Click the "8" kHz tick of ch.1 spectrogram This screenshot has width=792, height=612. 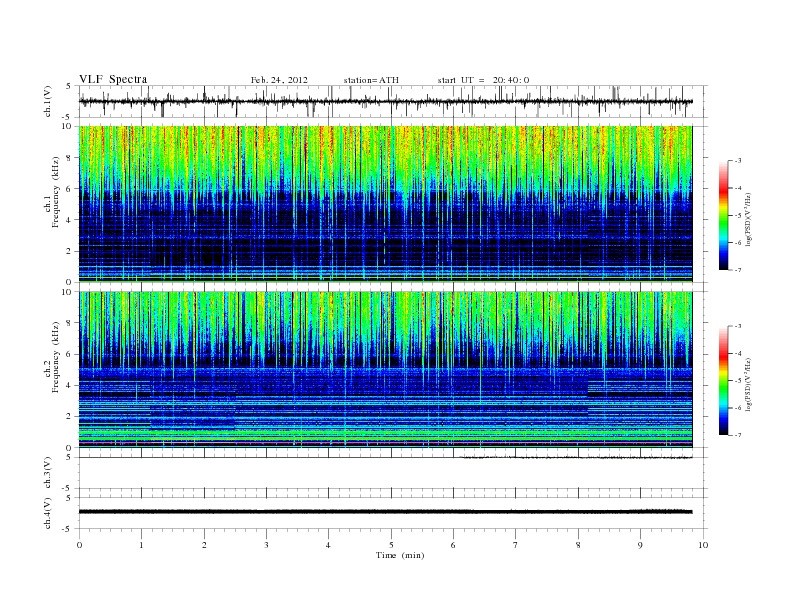click(69, 158)
